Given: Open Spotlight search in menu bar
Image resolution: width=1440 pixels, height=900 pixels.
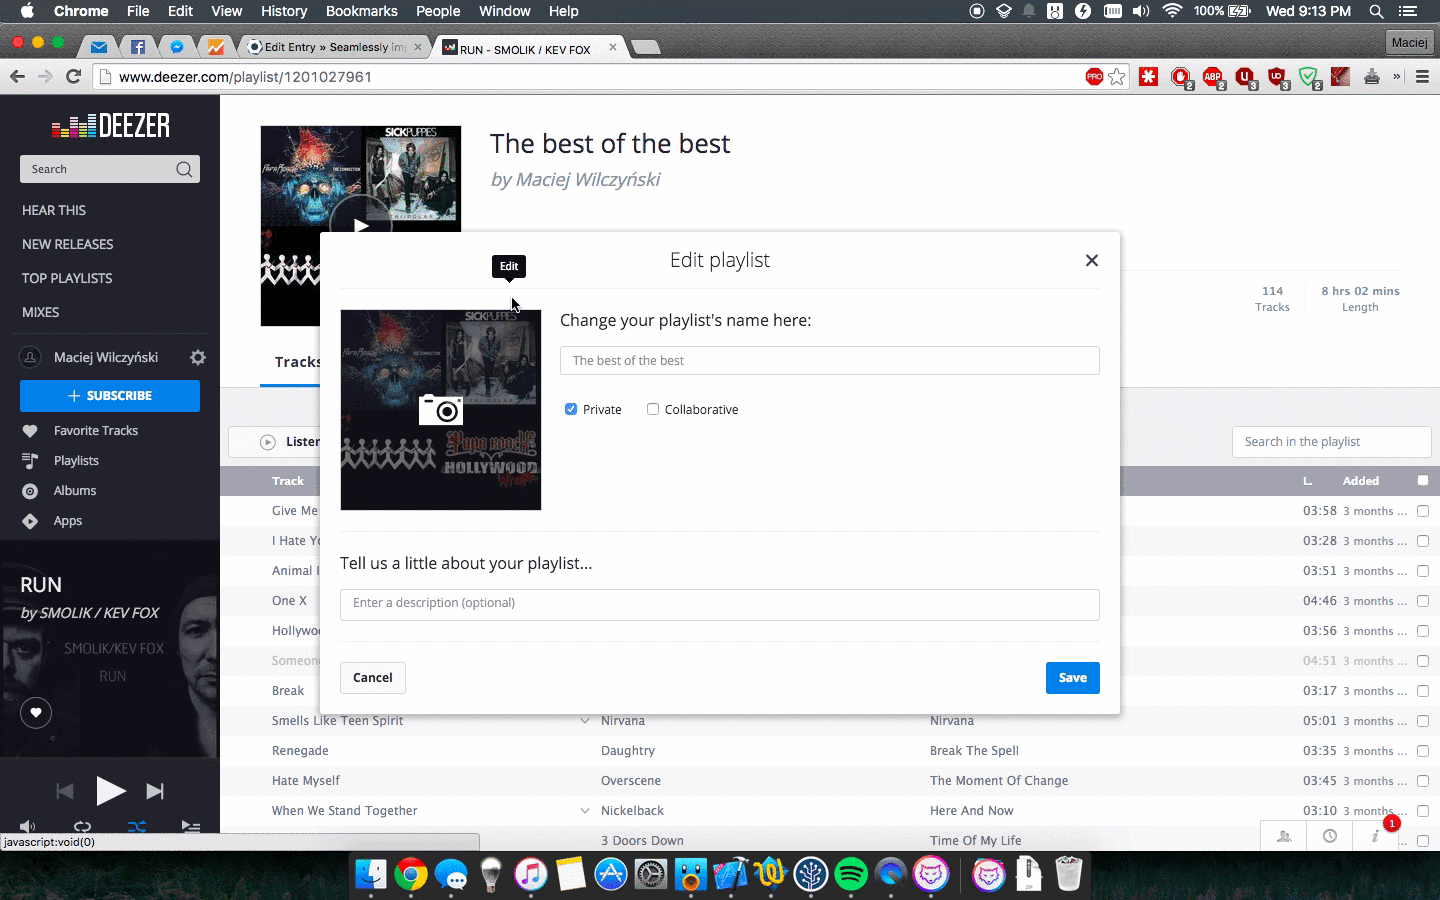Looking at the screenshot, I should (x=1376, y=11).
